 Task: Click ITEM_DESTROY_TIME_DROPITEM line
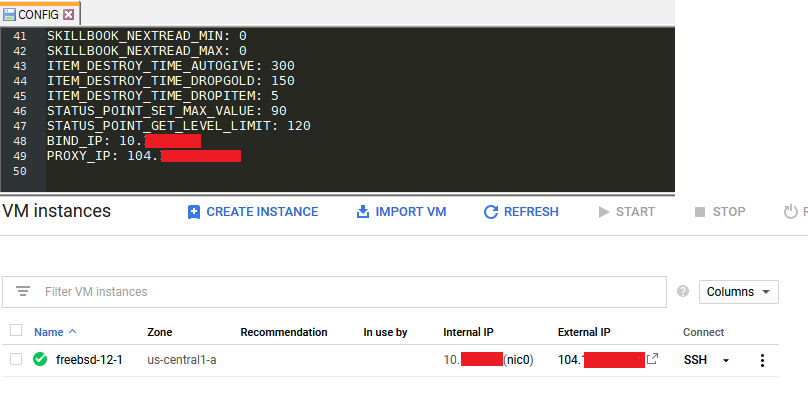click(x=163, y=96)
